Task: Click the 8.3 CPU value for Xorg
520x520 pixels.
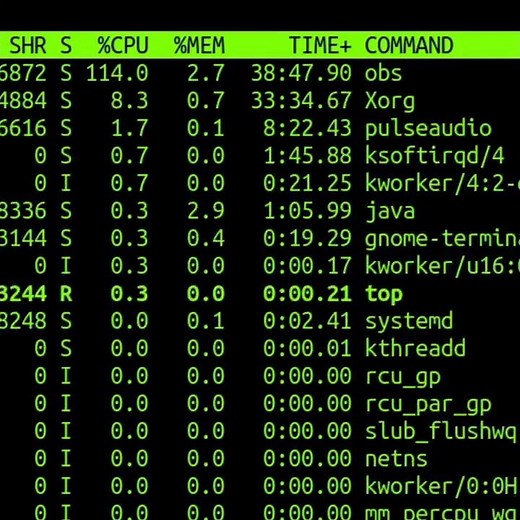Action: coord(129,101)
